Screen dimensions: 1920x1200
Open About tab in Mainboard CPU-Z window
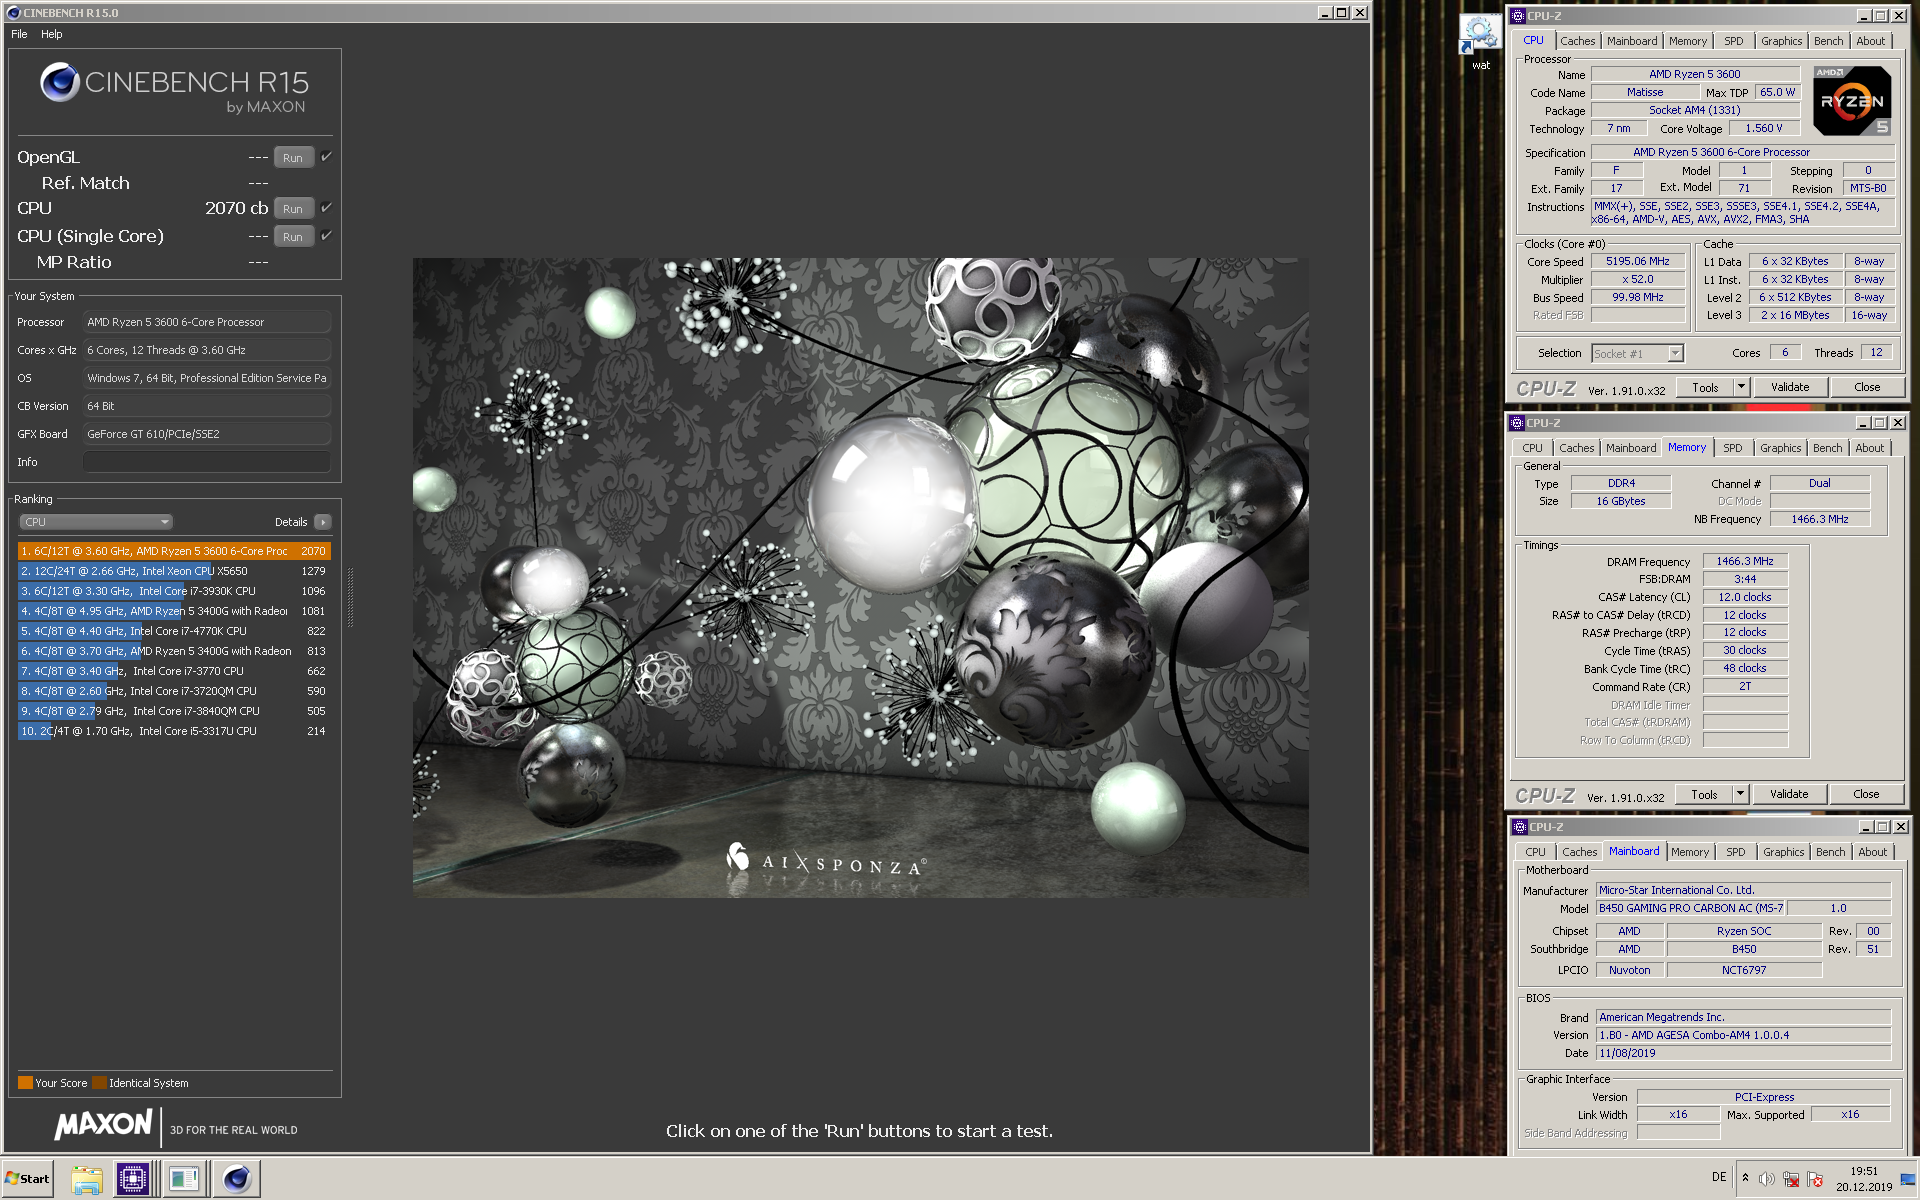pyautogui.click(x=1872, y=852)
